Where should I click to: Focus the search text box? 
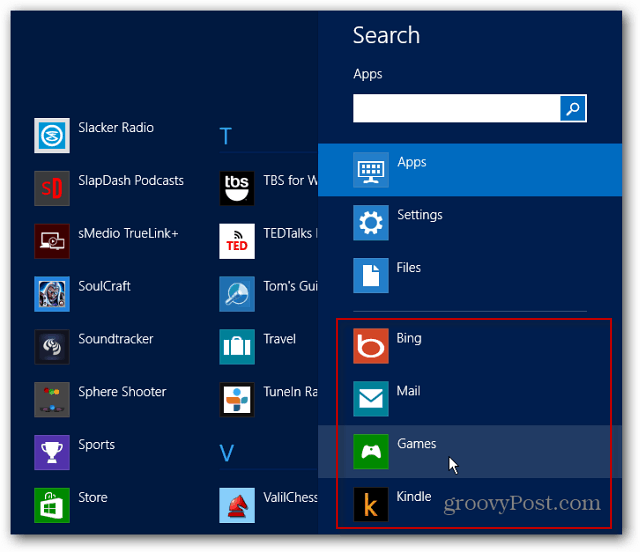456,108
